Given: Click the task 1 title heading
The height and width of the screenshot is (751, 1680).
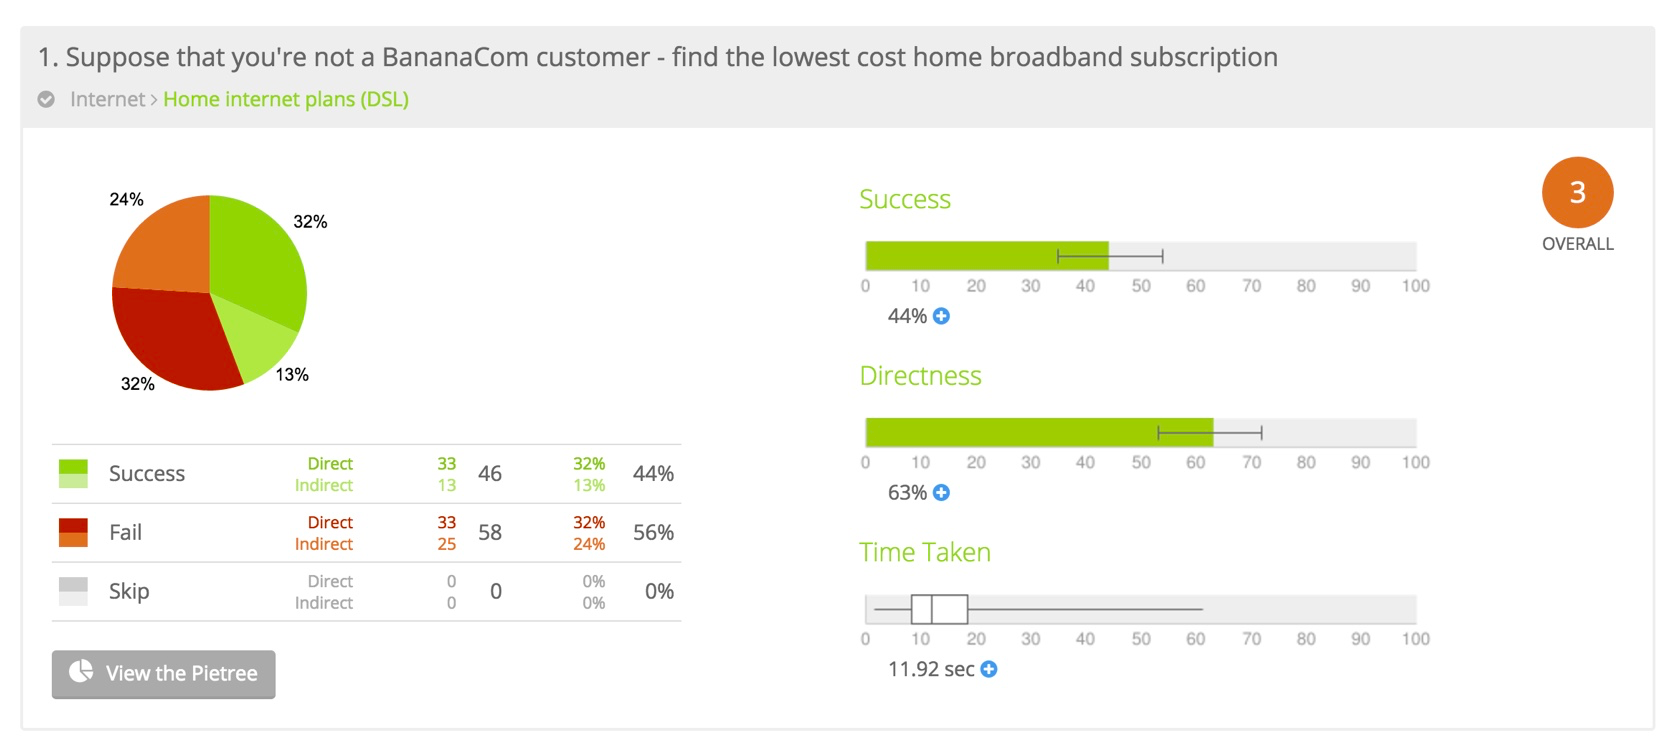Looking at the screenshot, I should click(658, 57).
